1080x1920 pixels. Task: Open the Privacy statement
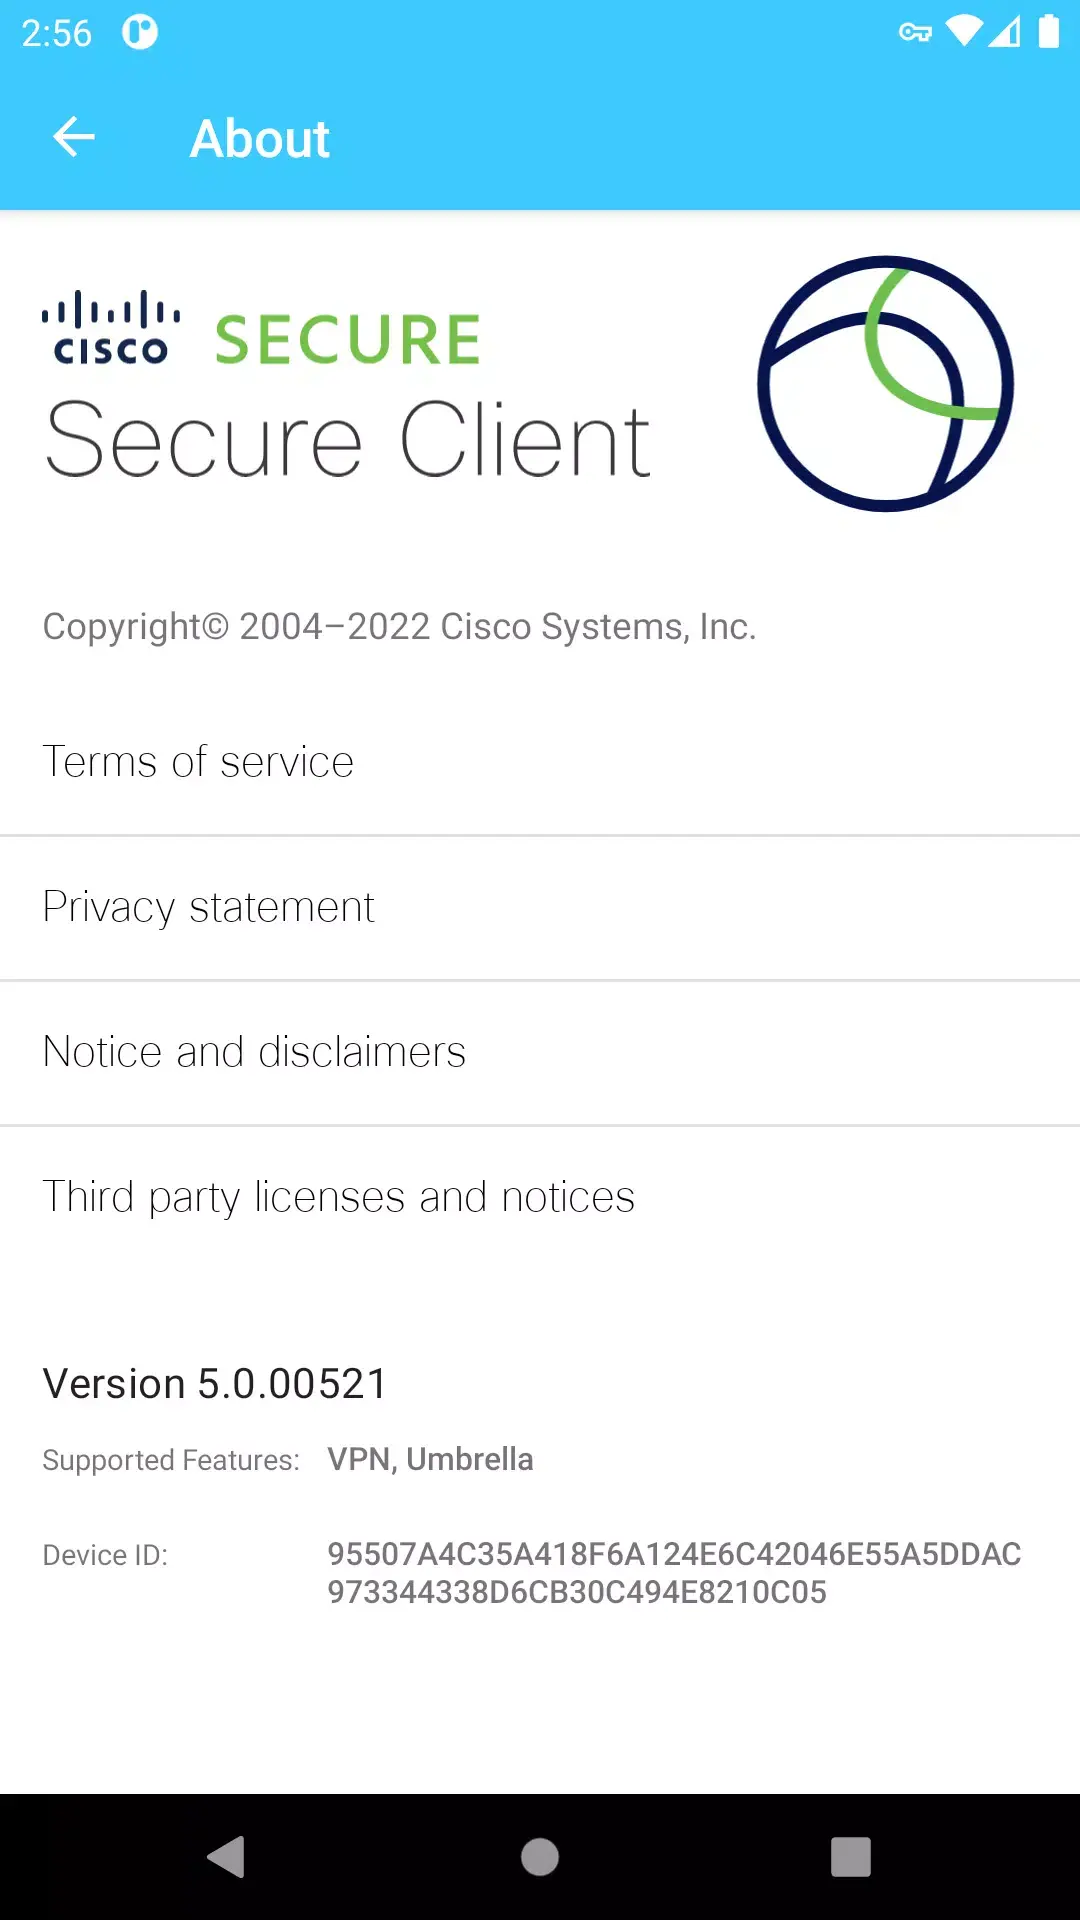(x=209, y=906)
